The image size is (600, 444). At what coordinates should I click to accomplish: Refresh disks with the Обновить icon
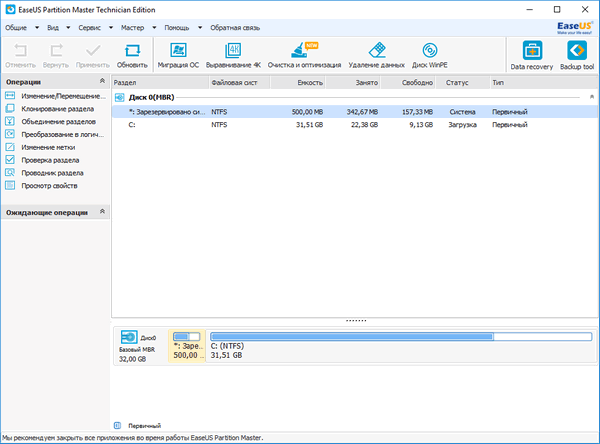coord(132,51)
